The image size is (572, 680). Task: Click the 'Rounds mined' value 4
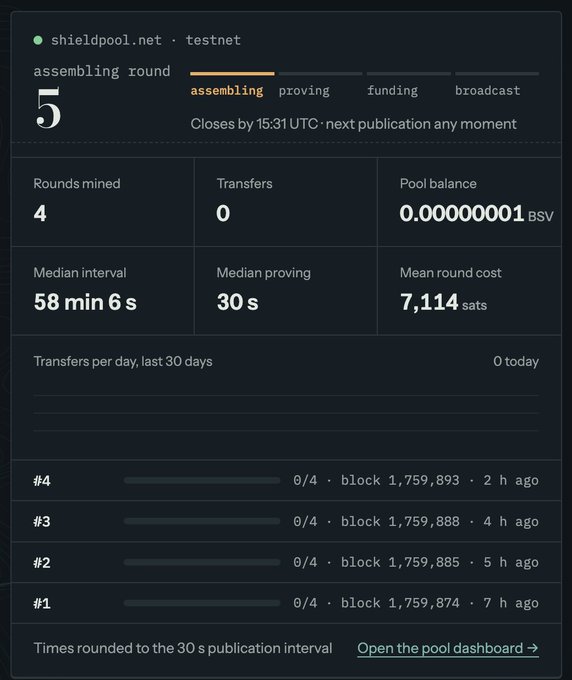click(40, 213)
